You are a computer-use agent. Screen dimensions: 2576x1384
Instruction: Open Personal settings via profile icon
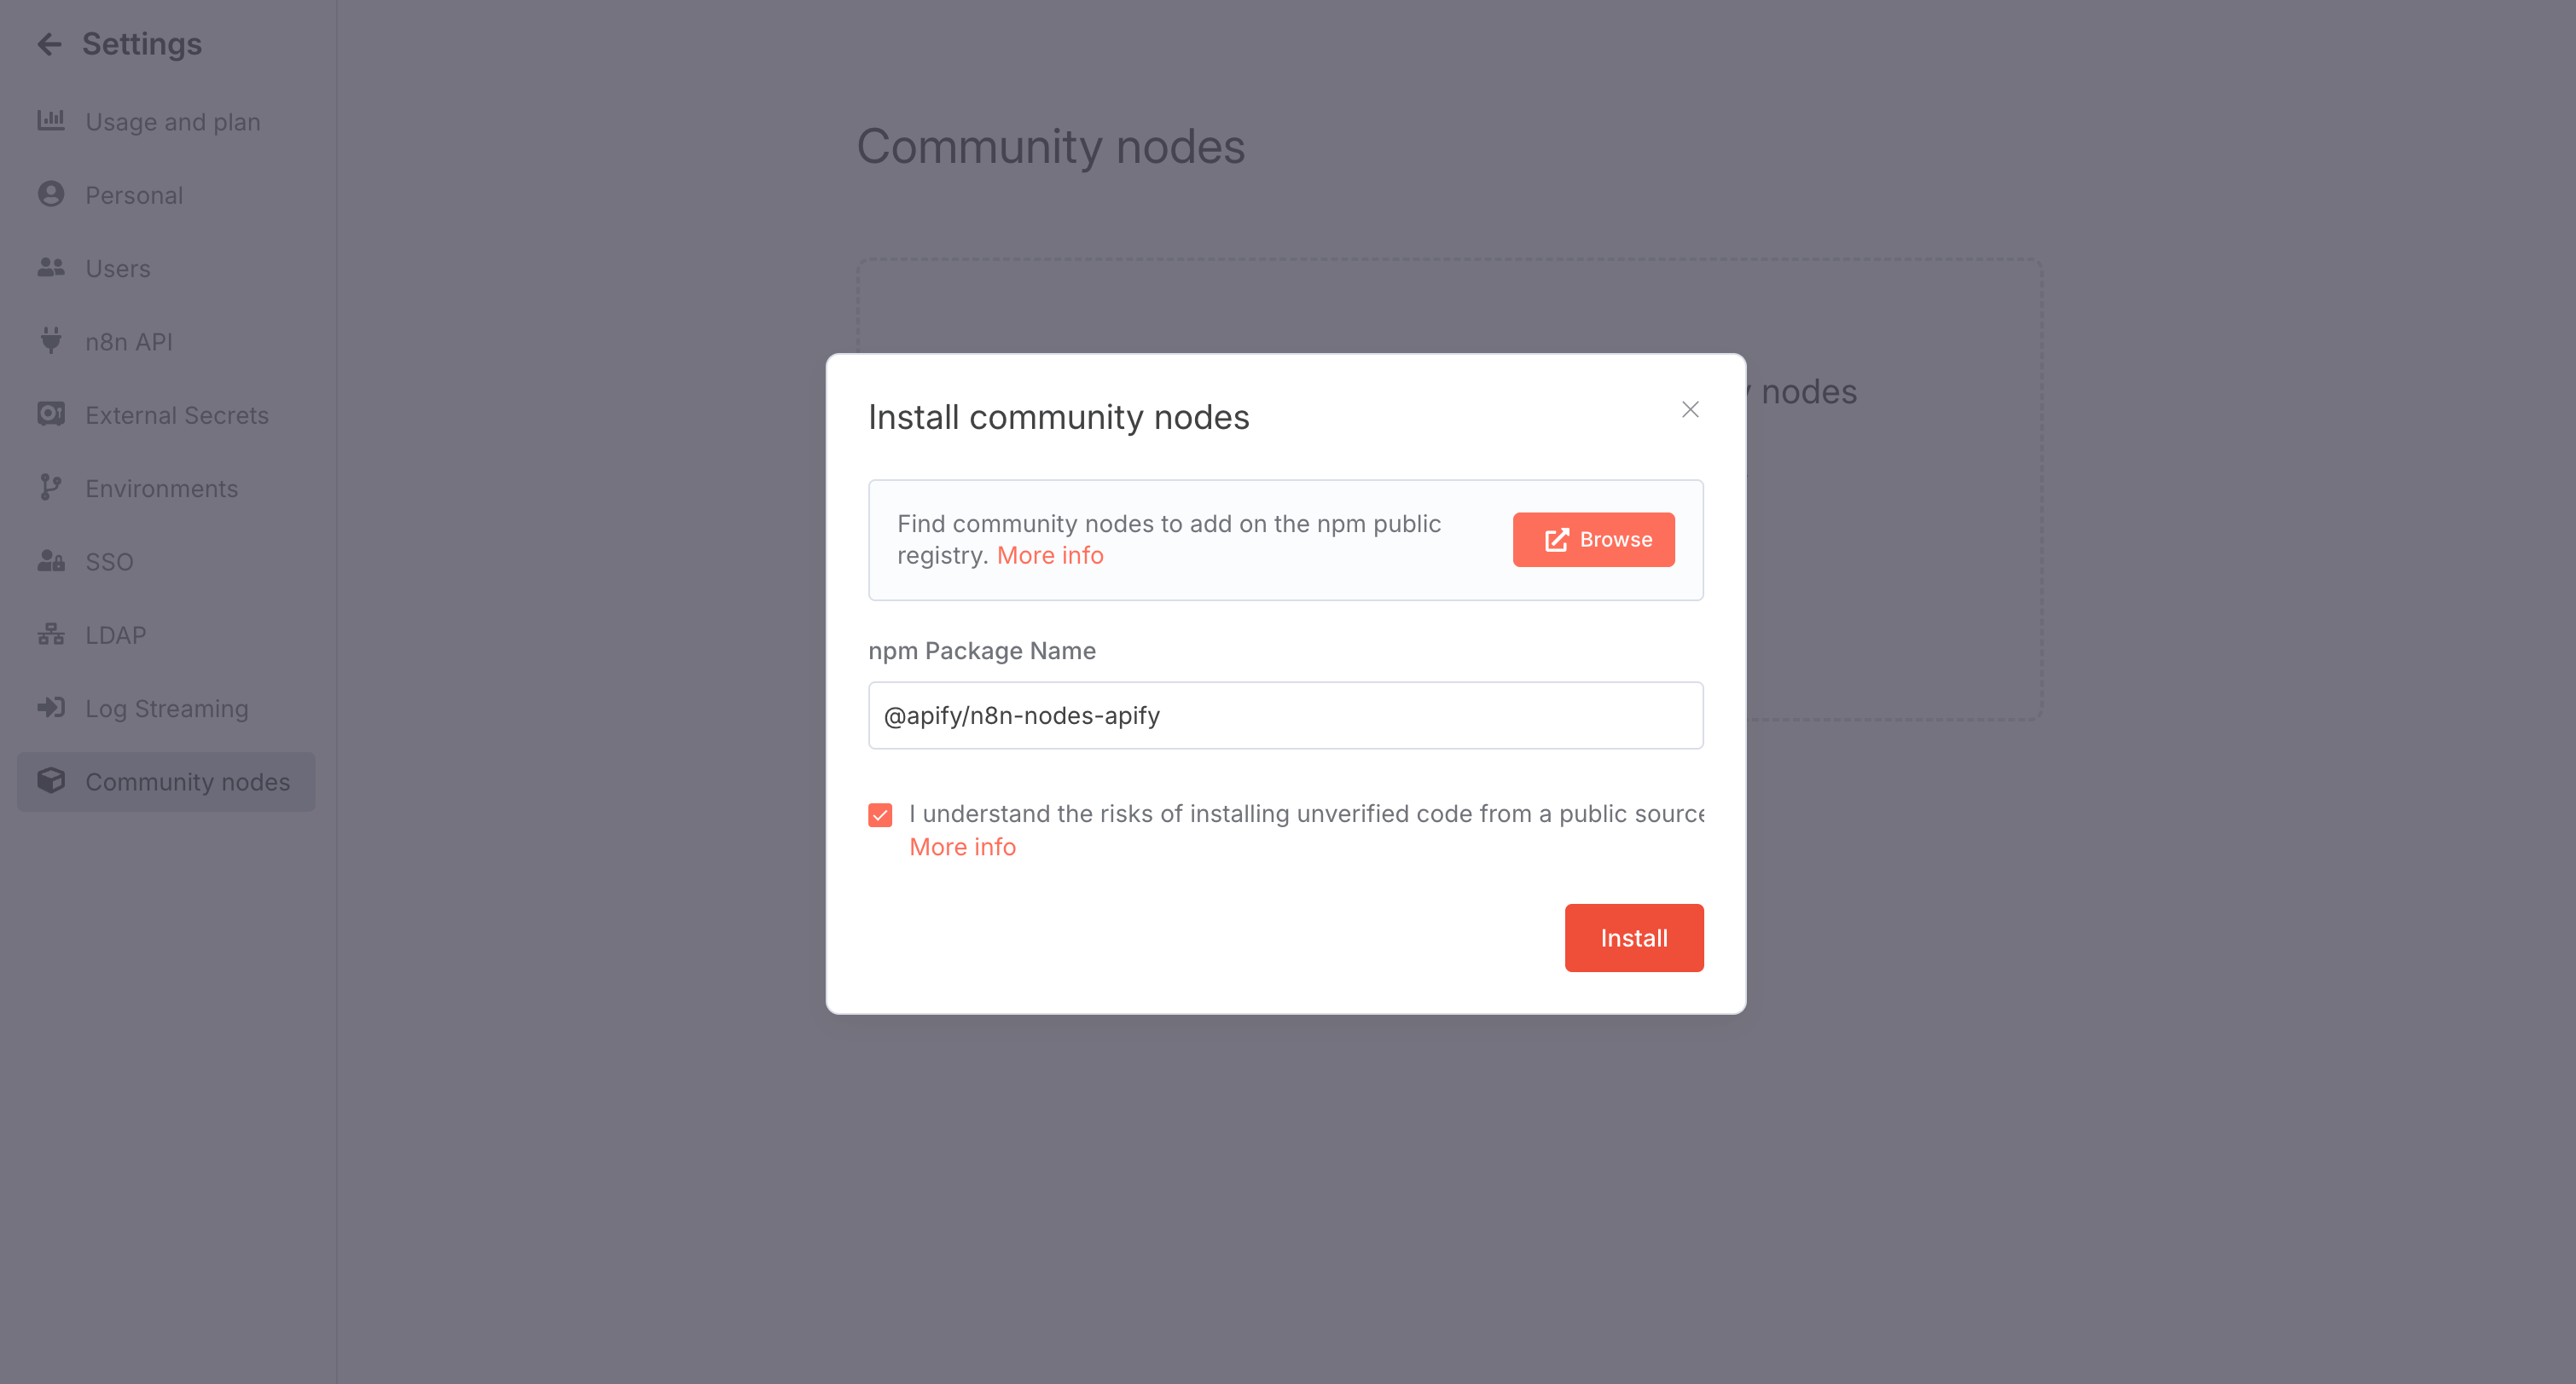point(50,194)
